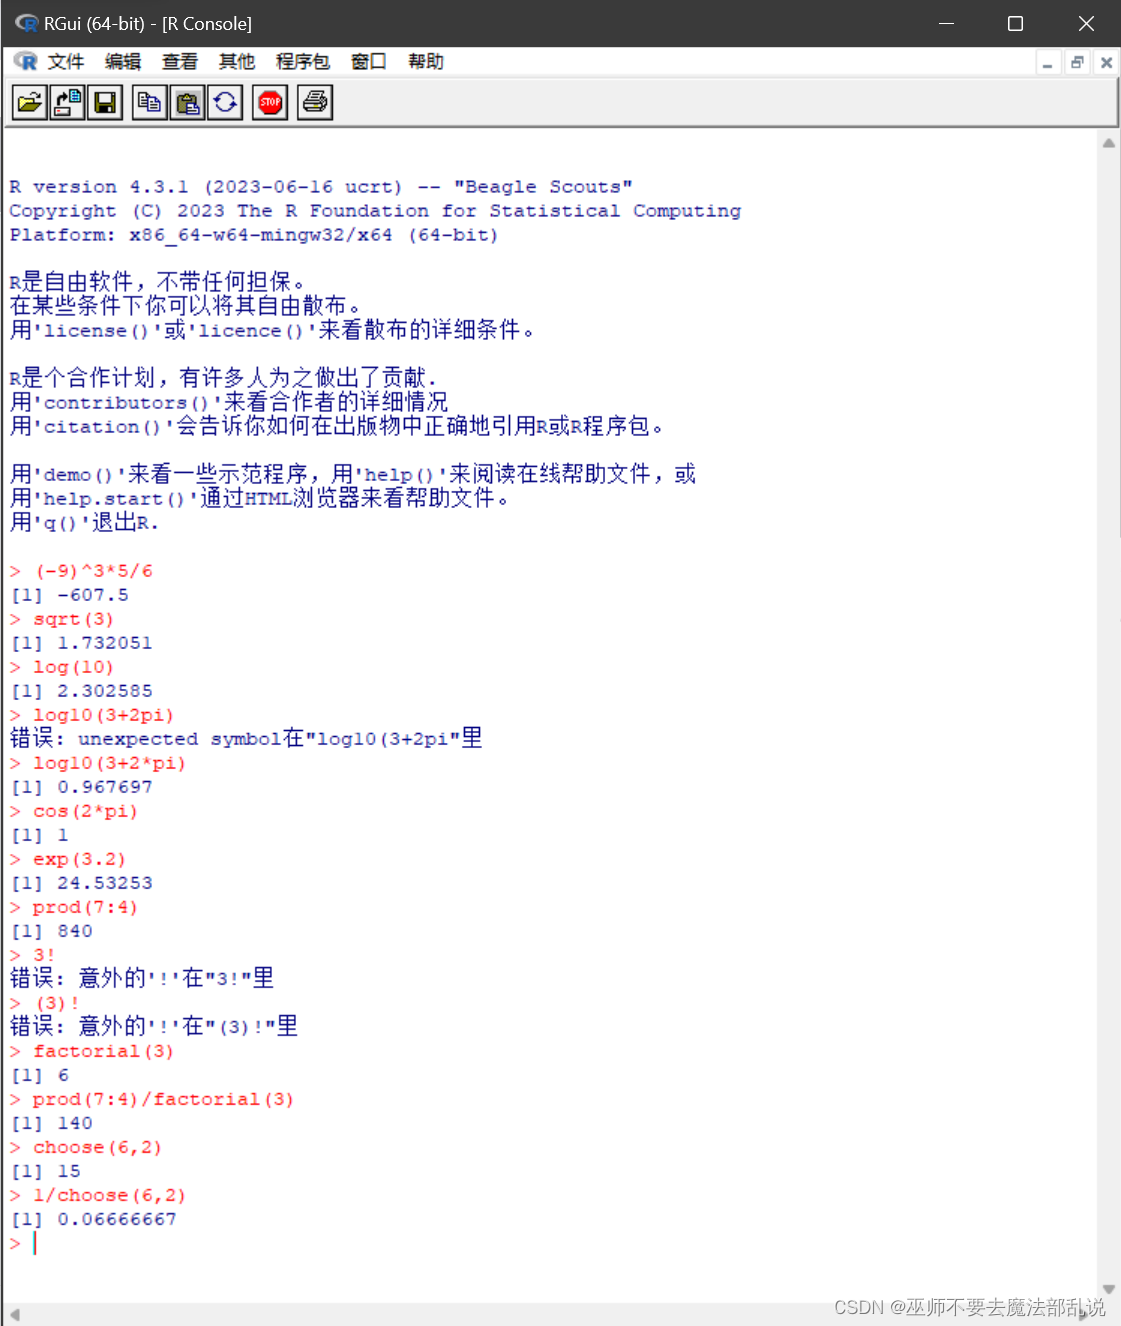This screenshot has width=1121, height=1326.
Task: Click the command 'exp(3.2)'
Action: pyautogui.click(x=80, y=859)
